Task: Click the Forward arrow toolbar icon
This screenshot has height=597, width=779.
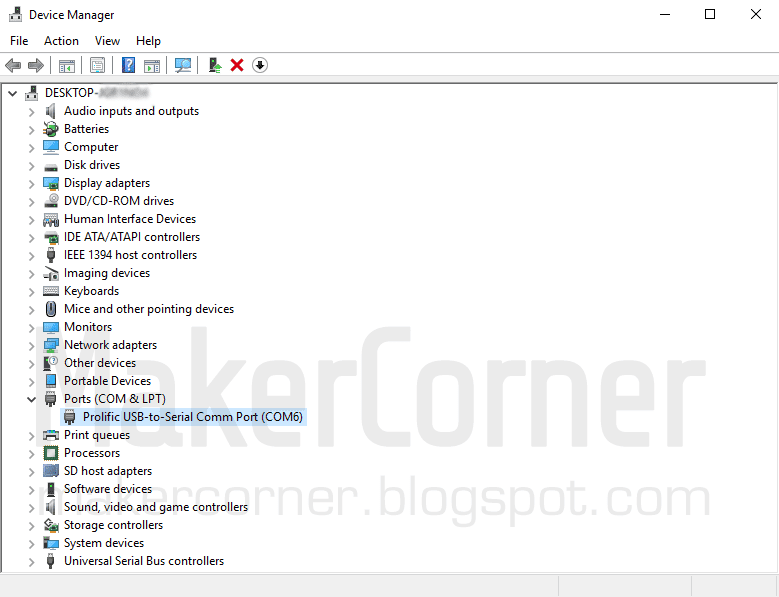Action: click(x=36, y=65)
